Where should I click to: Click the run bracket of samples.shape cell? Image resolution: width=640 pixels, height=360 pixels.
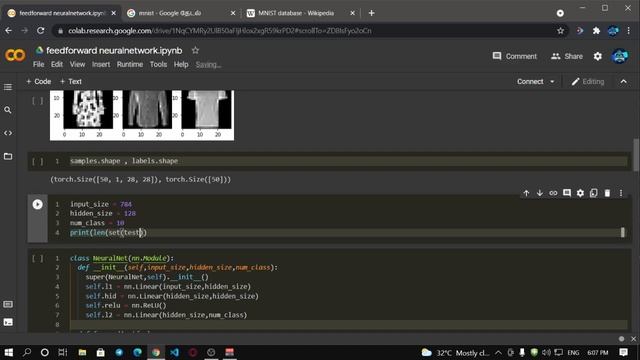tap(38, 162)
